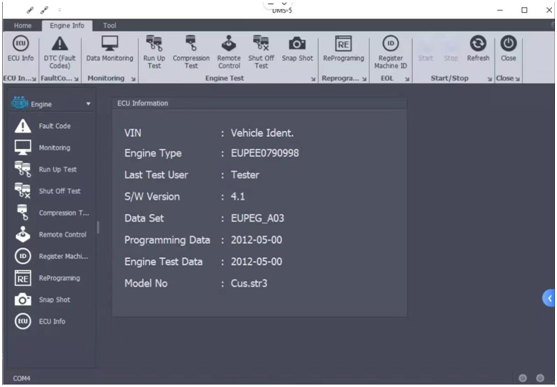This screenshot has width=557, height=387.
Task: Expand the Monitoring group launcher arrow
Action: [133, 79]
